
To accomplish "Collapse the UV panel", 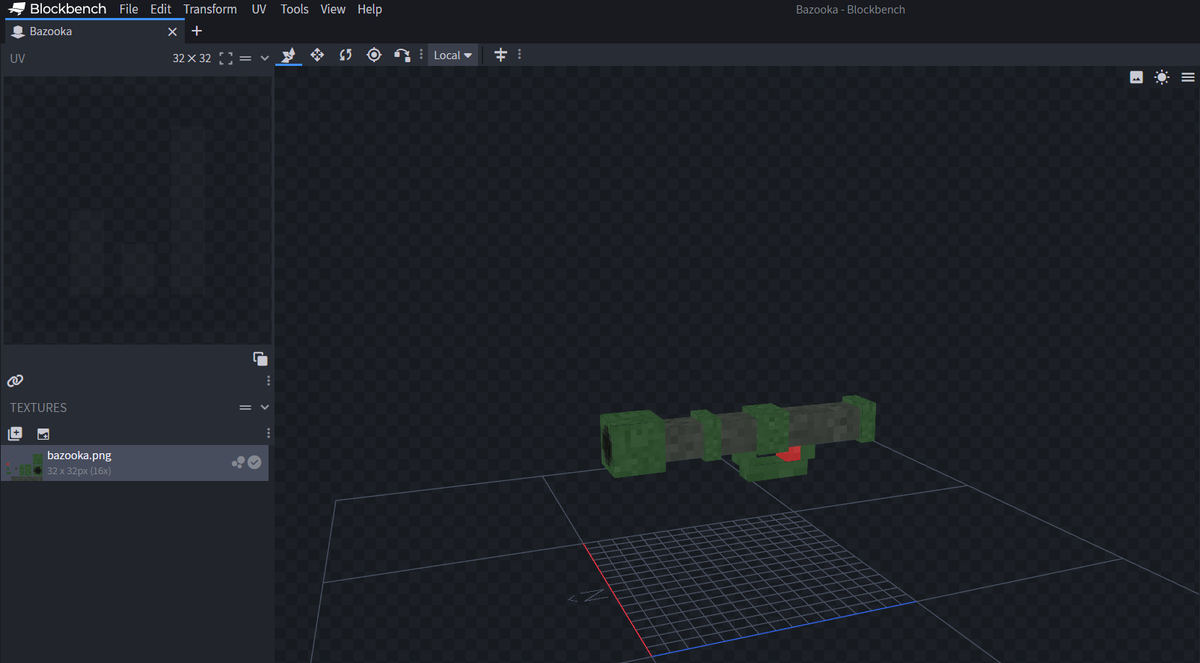I will pyautogui.click(x=265, y=58).
